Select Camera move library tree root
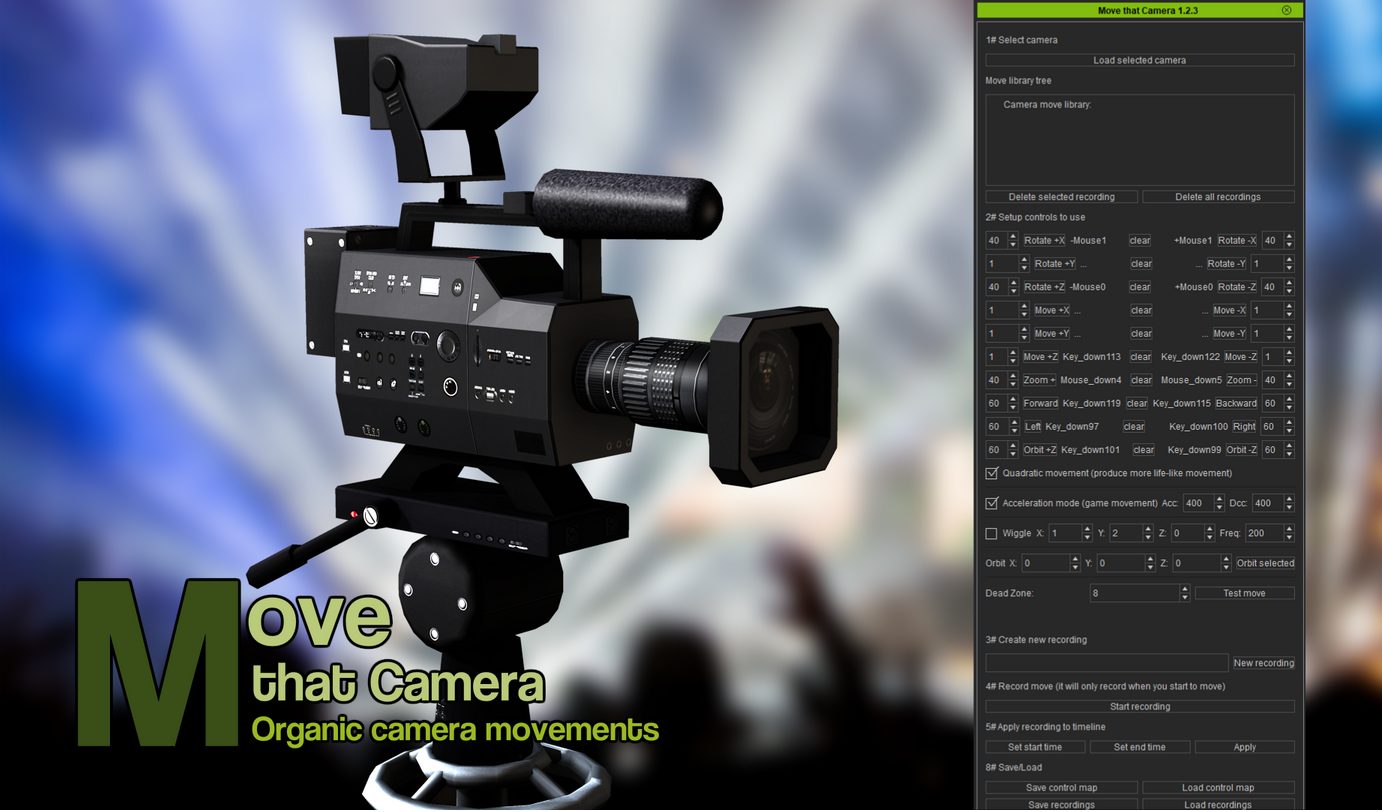The height and width of the screenshot is (812, 1382). tap(1047, 104)
